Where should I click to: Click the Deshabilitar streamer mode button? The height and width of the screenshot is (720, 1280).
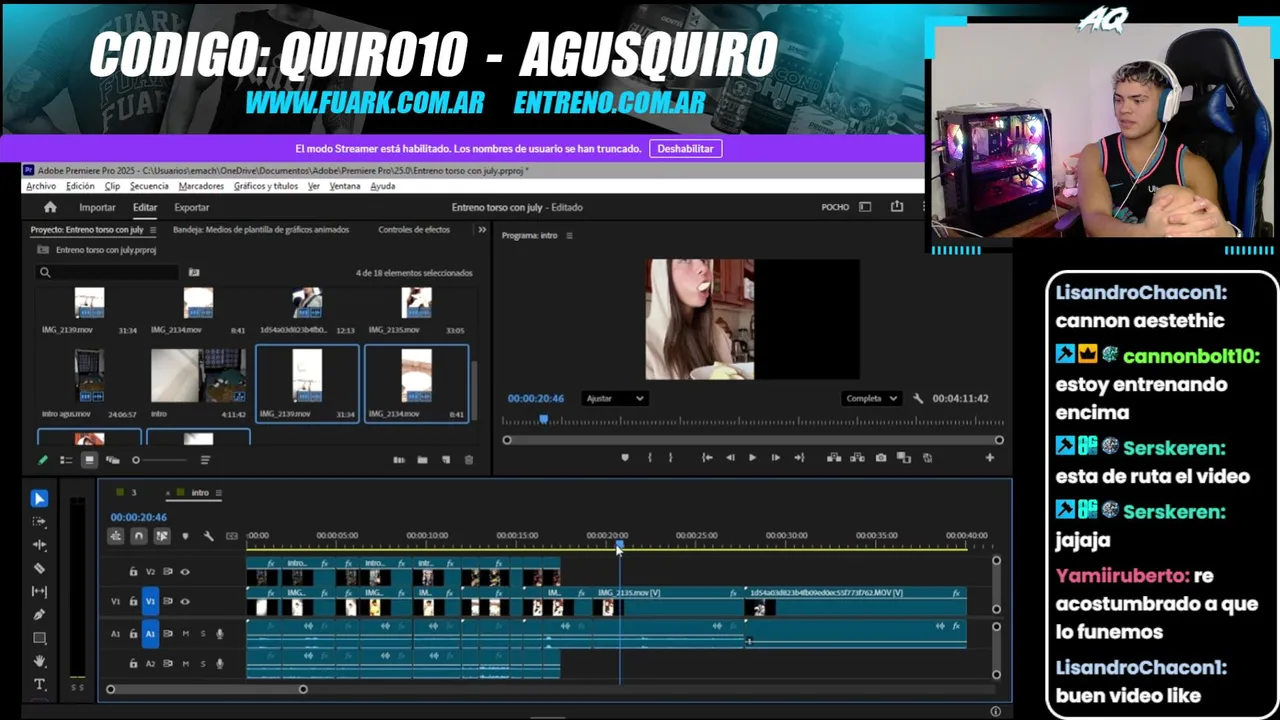coord(685,148)
